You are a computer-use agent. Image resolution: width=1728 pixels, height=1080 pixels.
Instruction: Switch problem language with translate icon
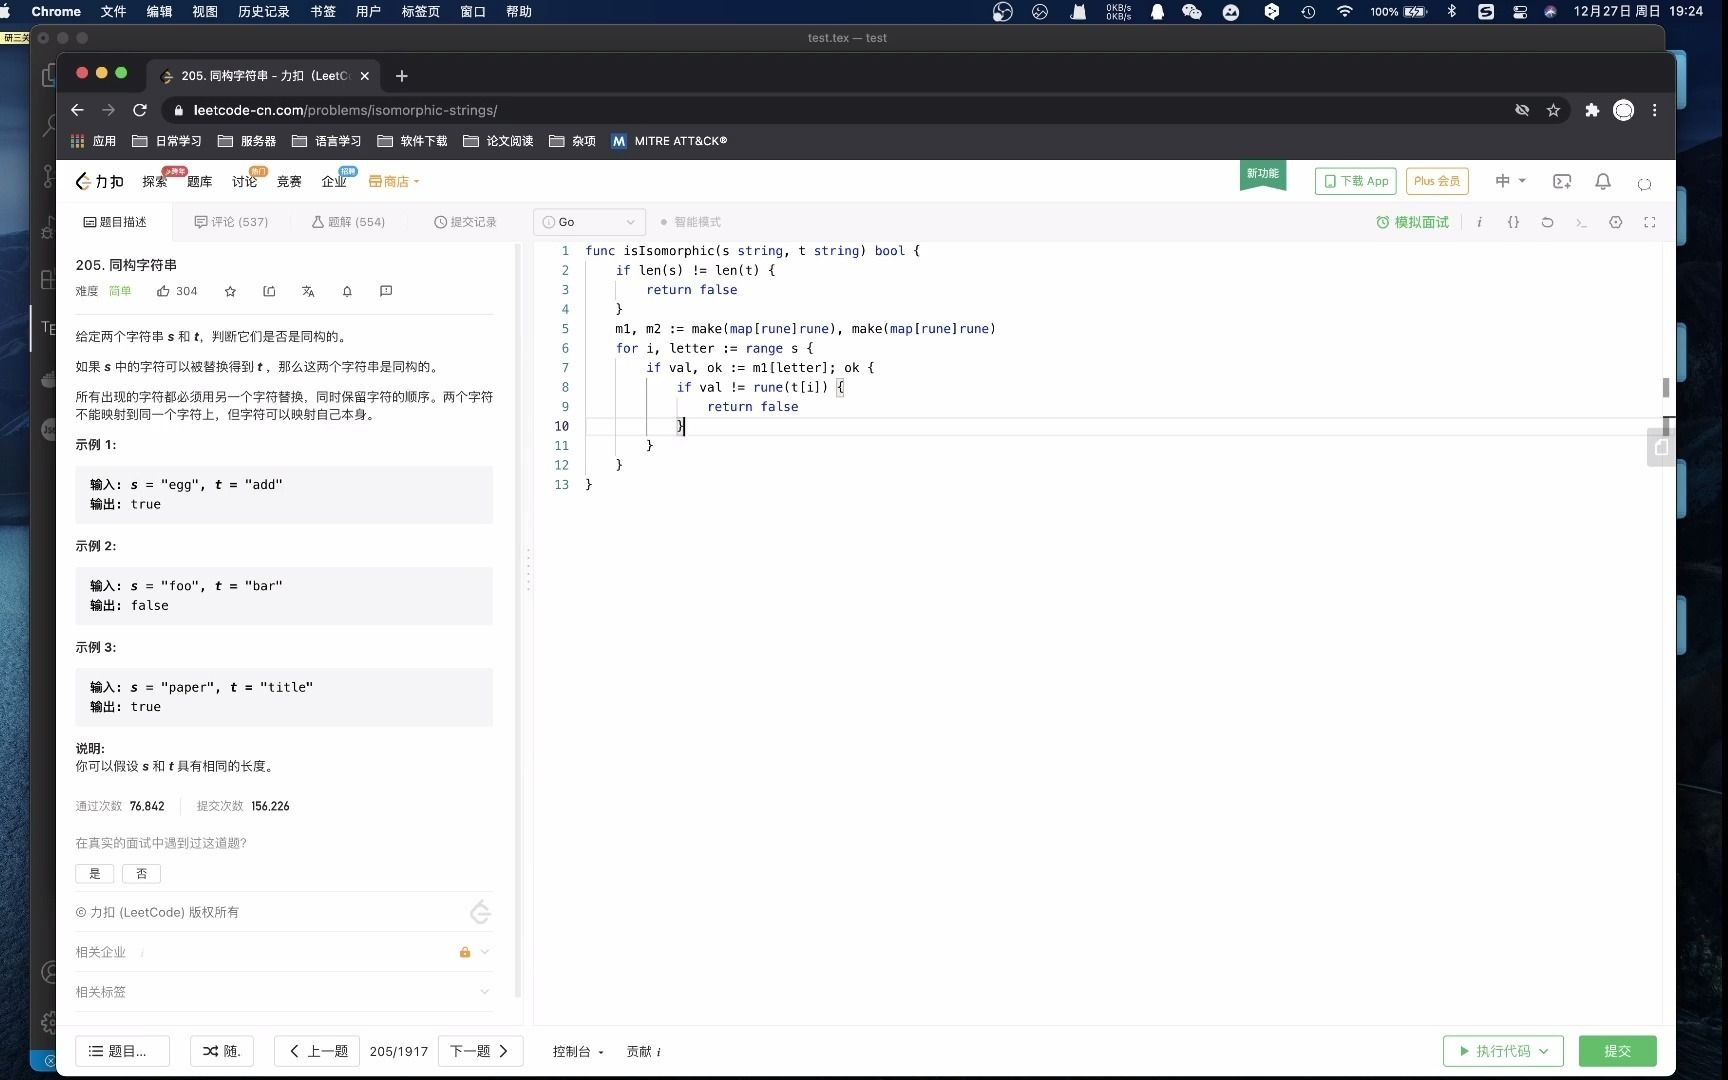point(308,291)
